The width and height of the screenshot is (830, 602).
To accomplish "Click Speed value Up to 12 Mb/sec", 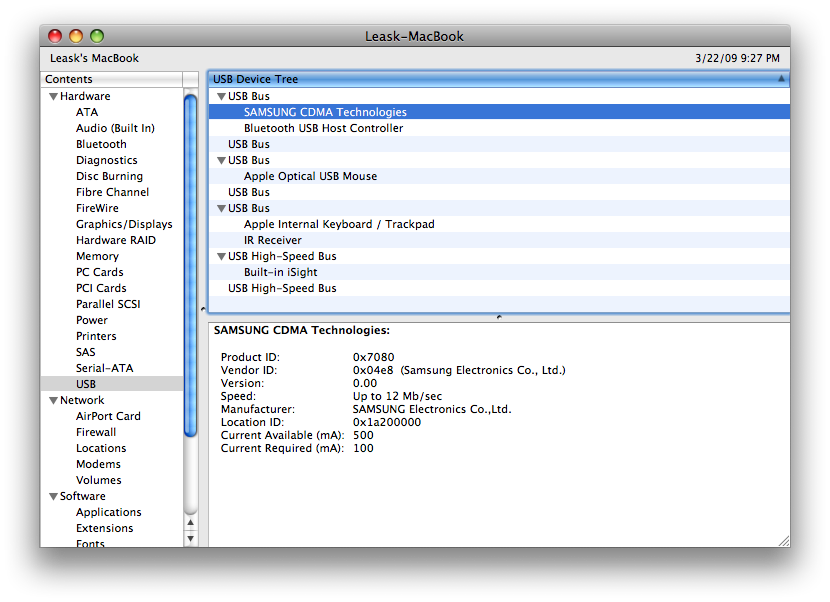I will [x=397, y=396].
